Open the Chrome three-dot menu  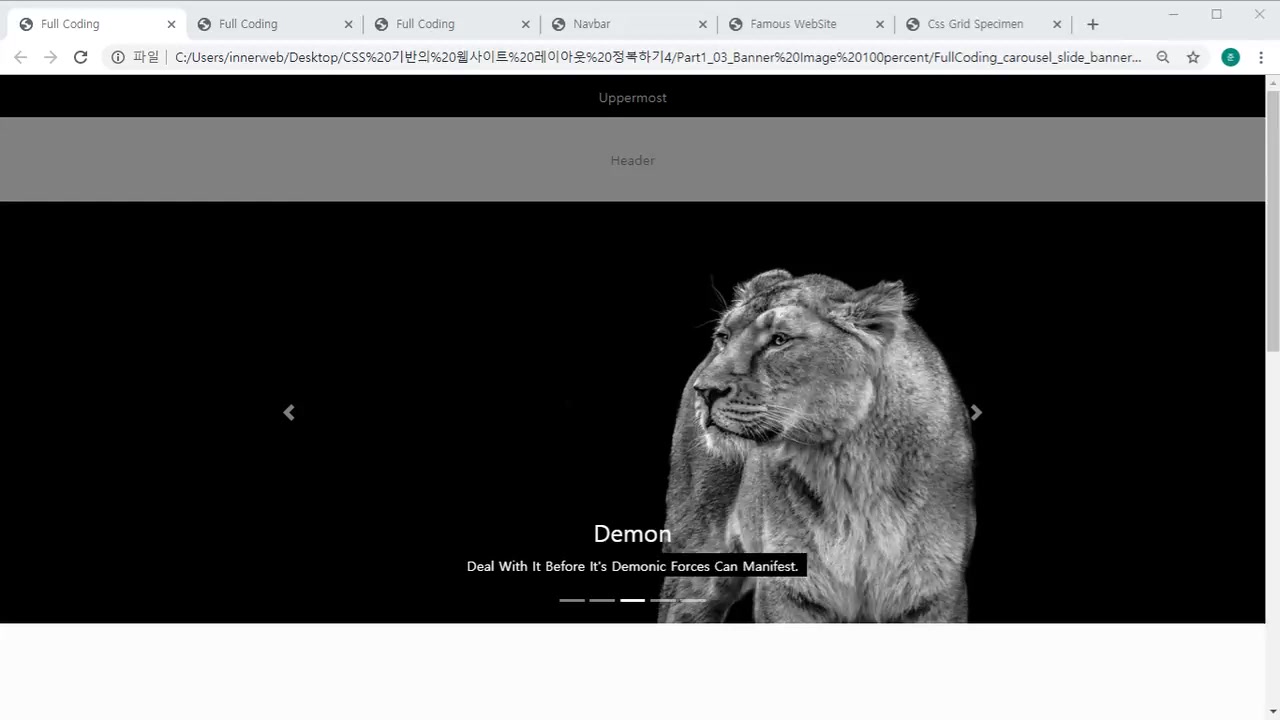(1261, 58)
